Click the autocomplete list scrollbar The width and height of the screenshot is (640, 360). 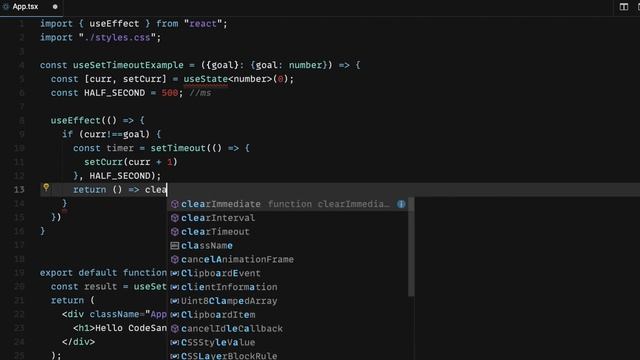pos(411,247)
